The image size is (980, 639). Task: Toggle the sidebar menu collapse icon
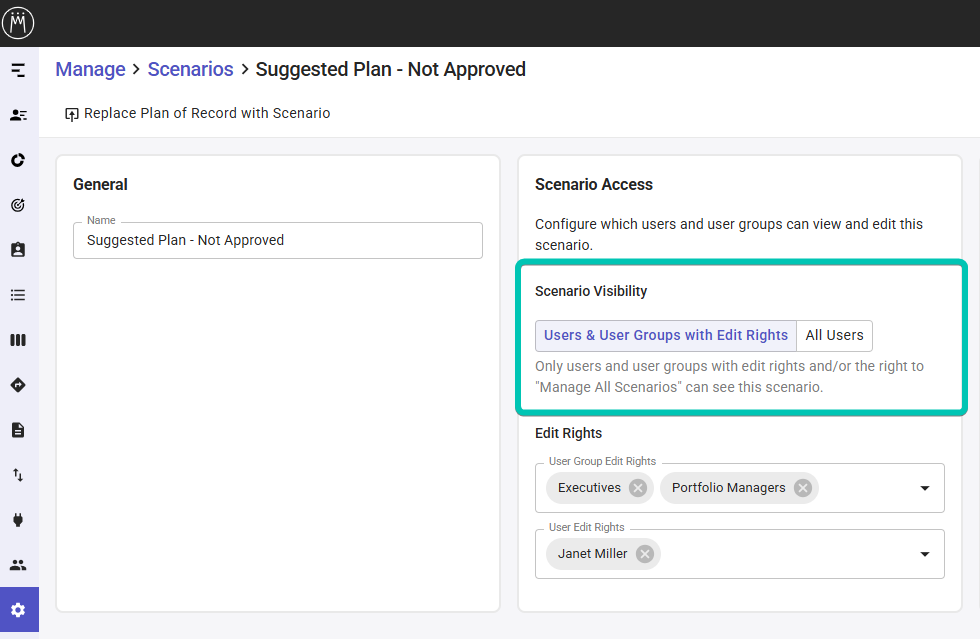tap(18, 70)
